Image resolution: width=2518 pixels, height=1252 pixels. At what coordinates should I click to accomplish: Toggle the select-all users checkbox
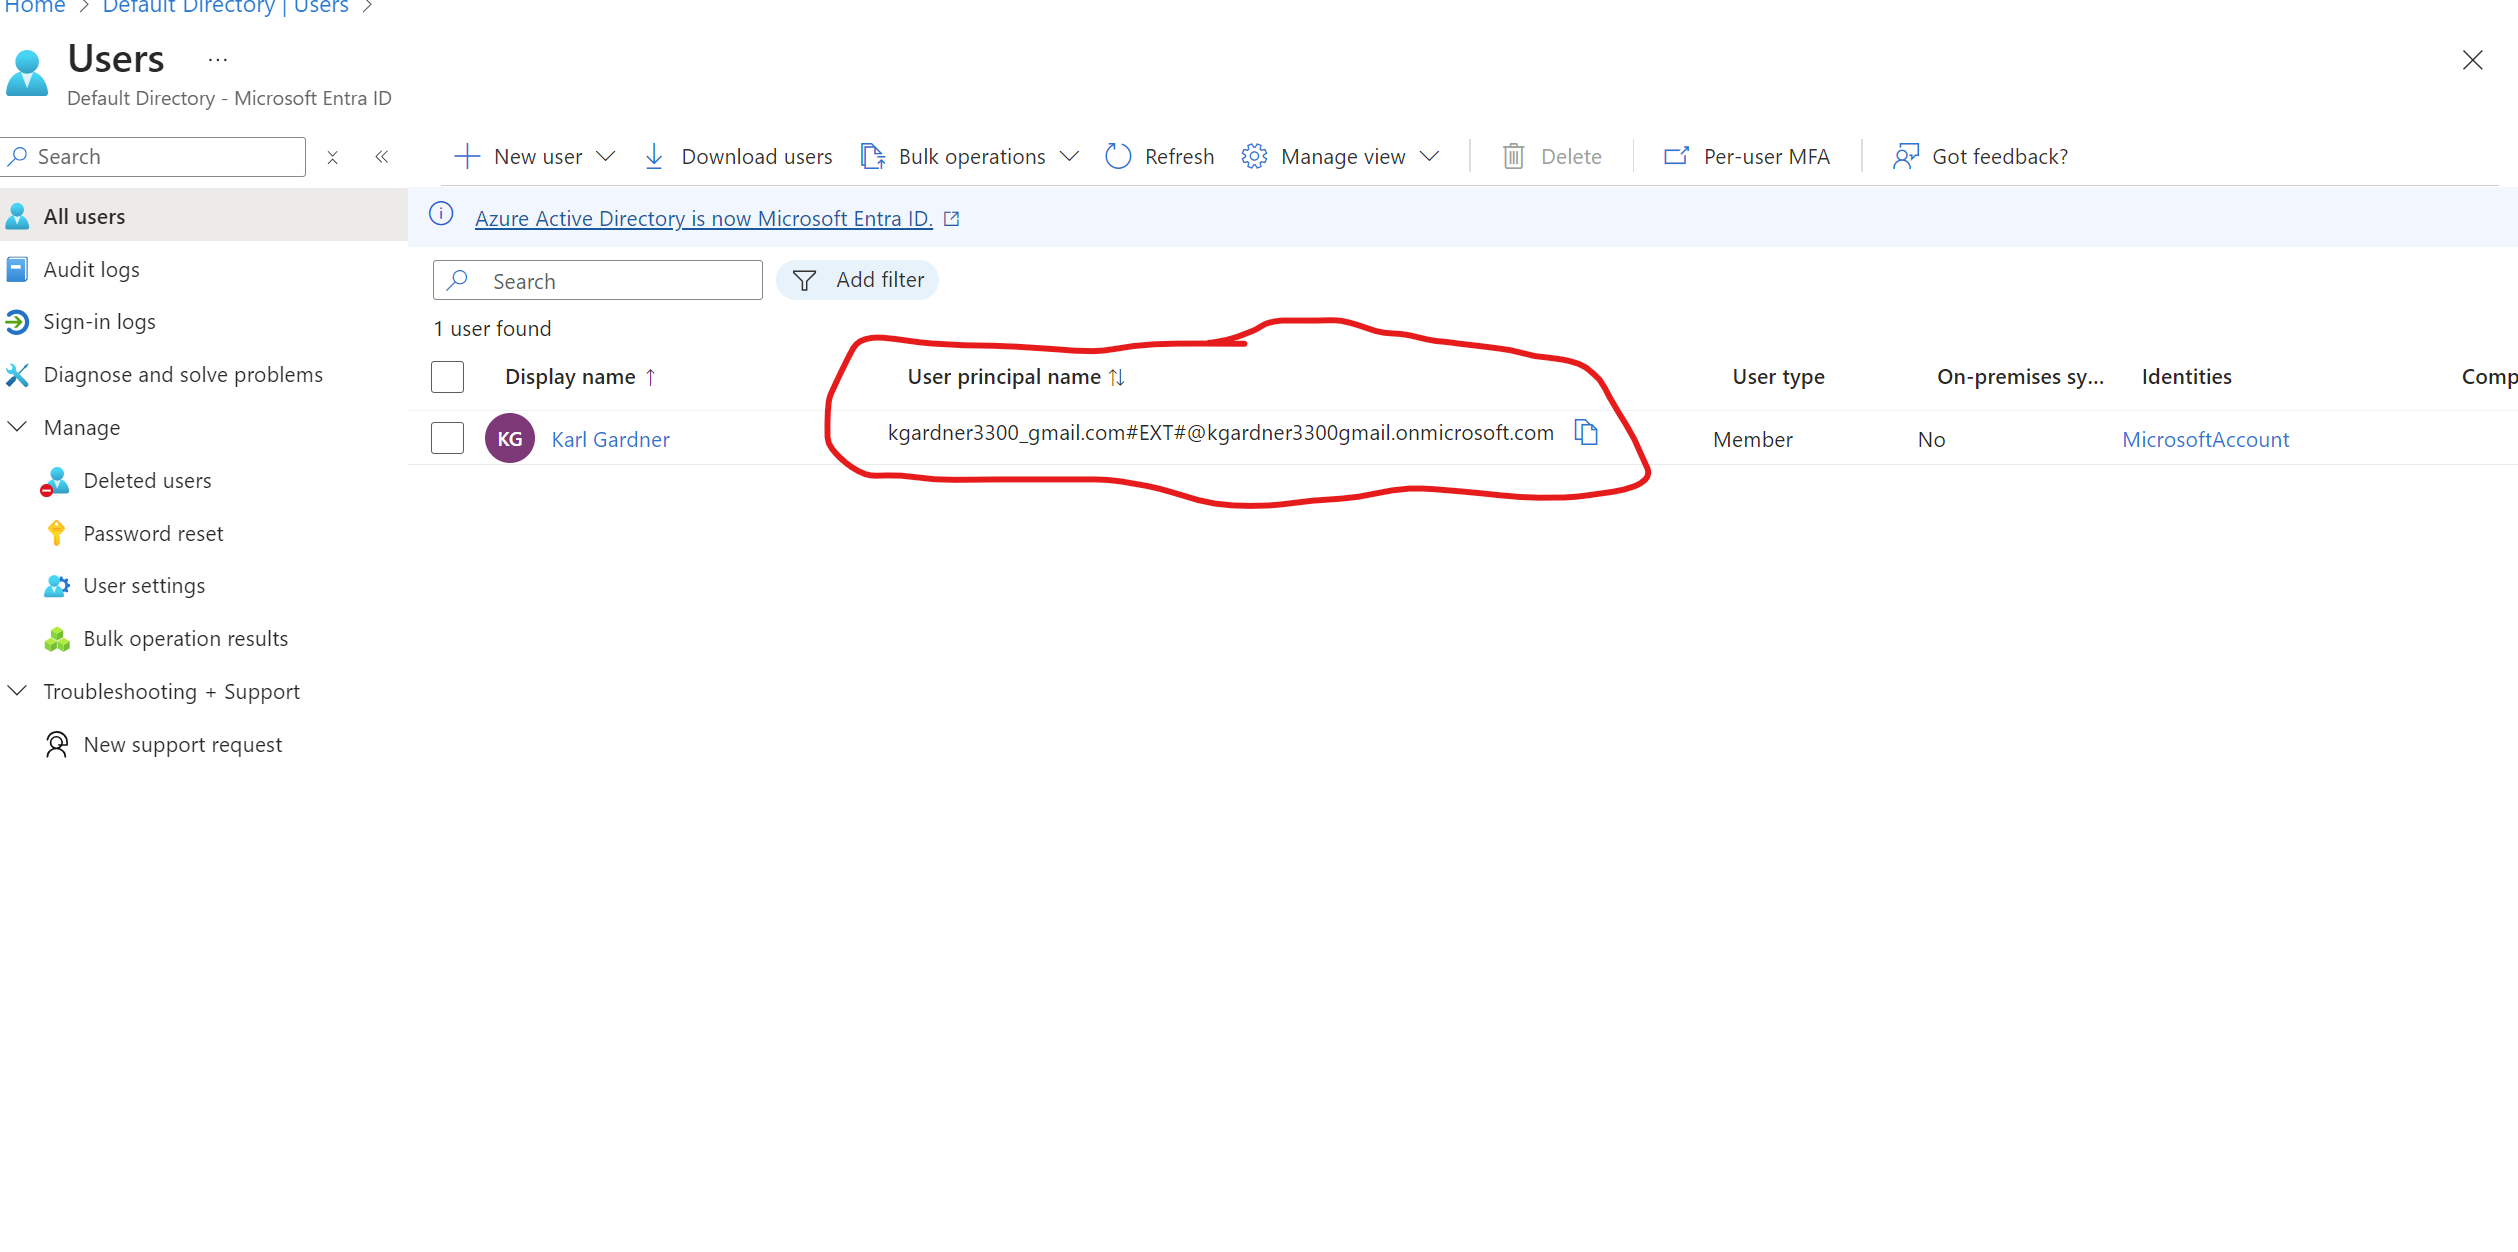[x=447, y=377]
